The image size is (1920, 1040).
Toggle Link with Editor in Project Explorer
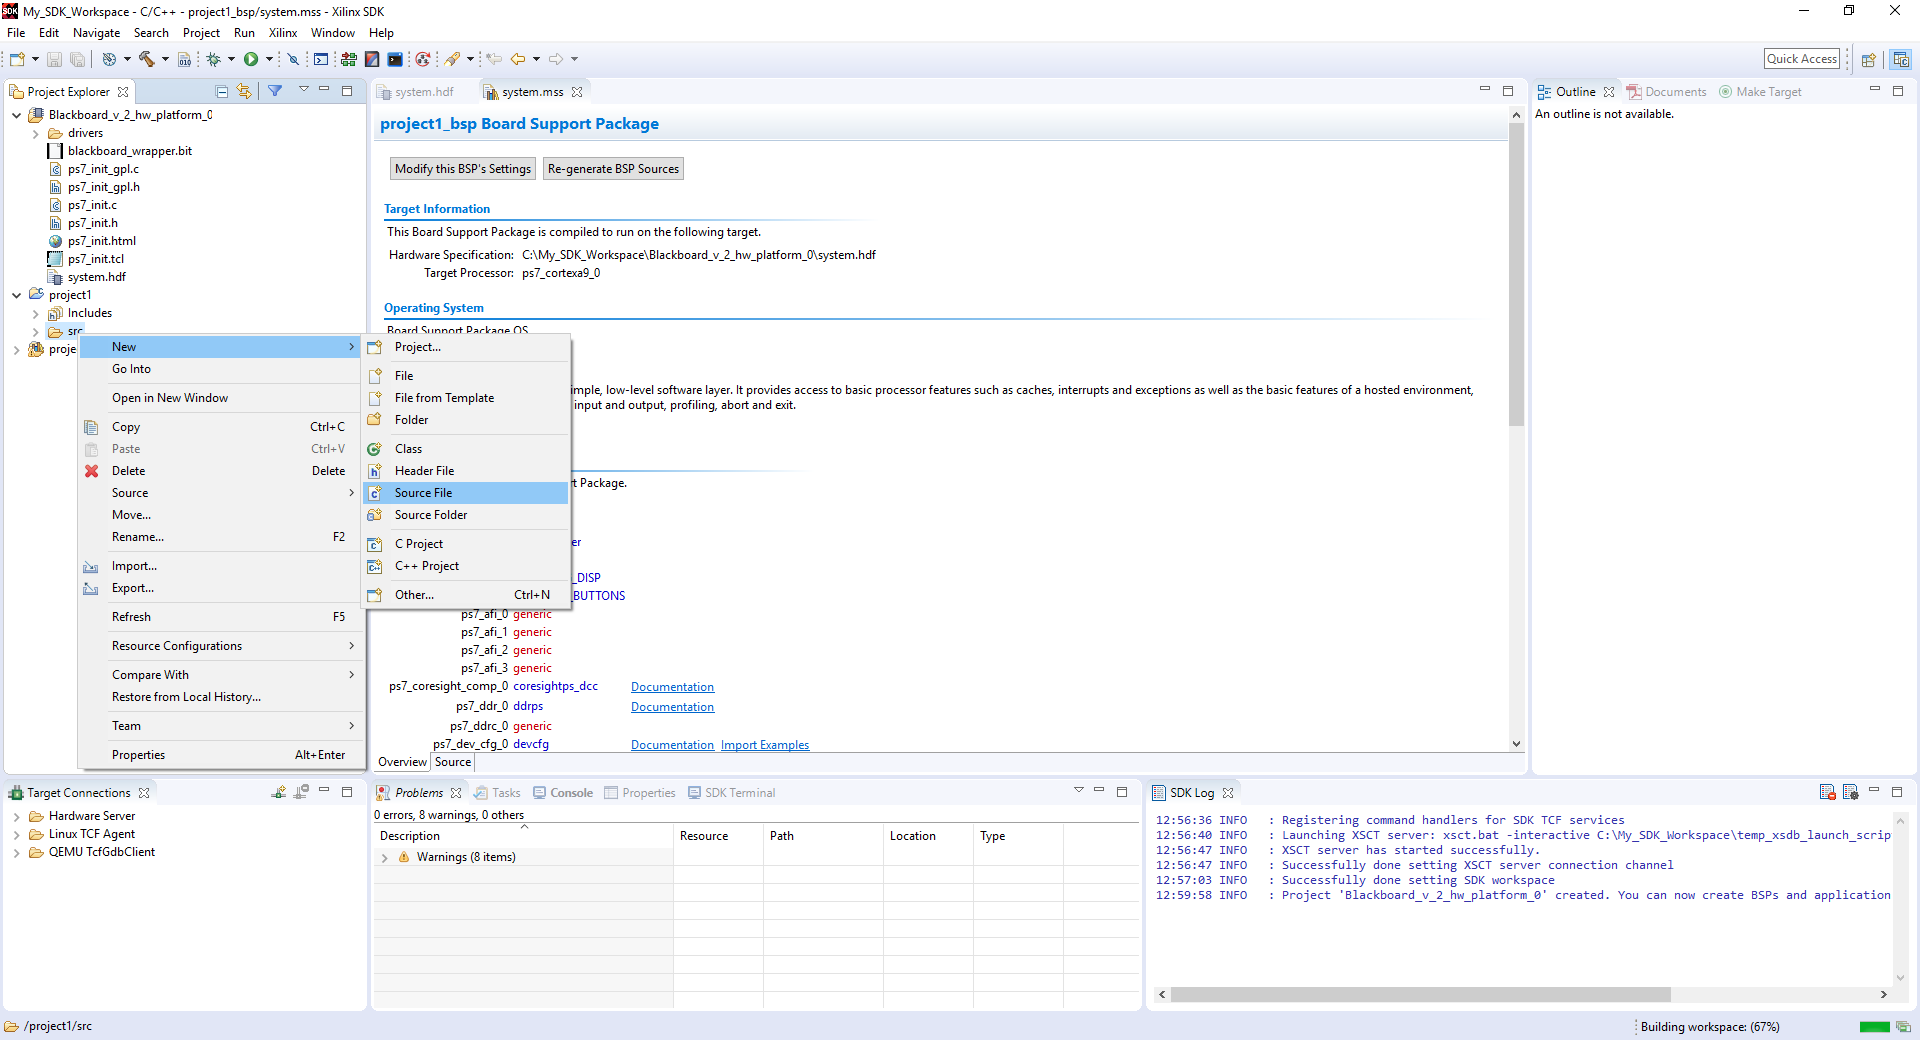[244, 92]
